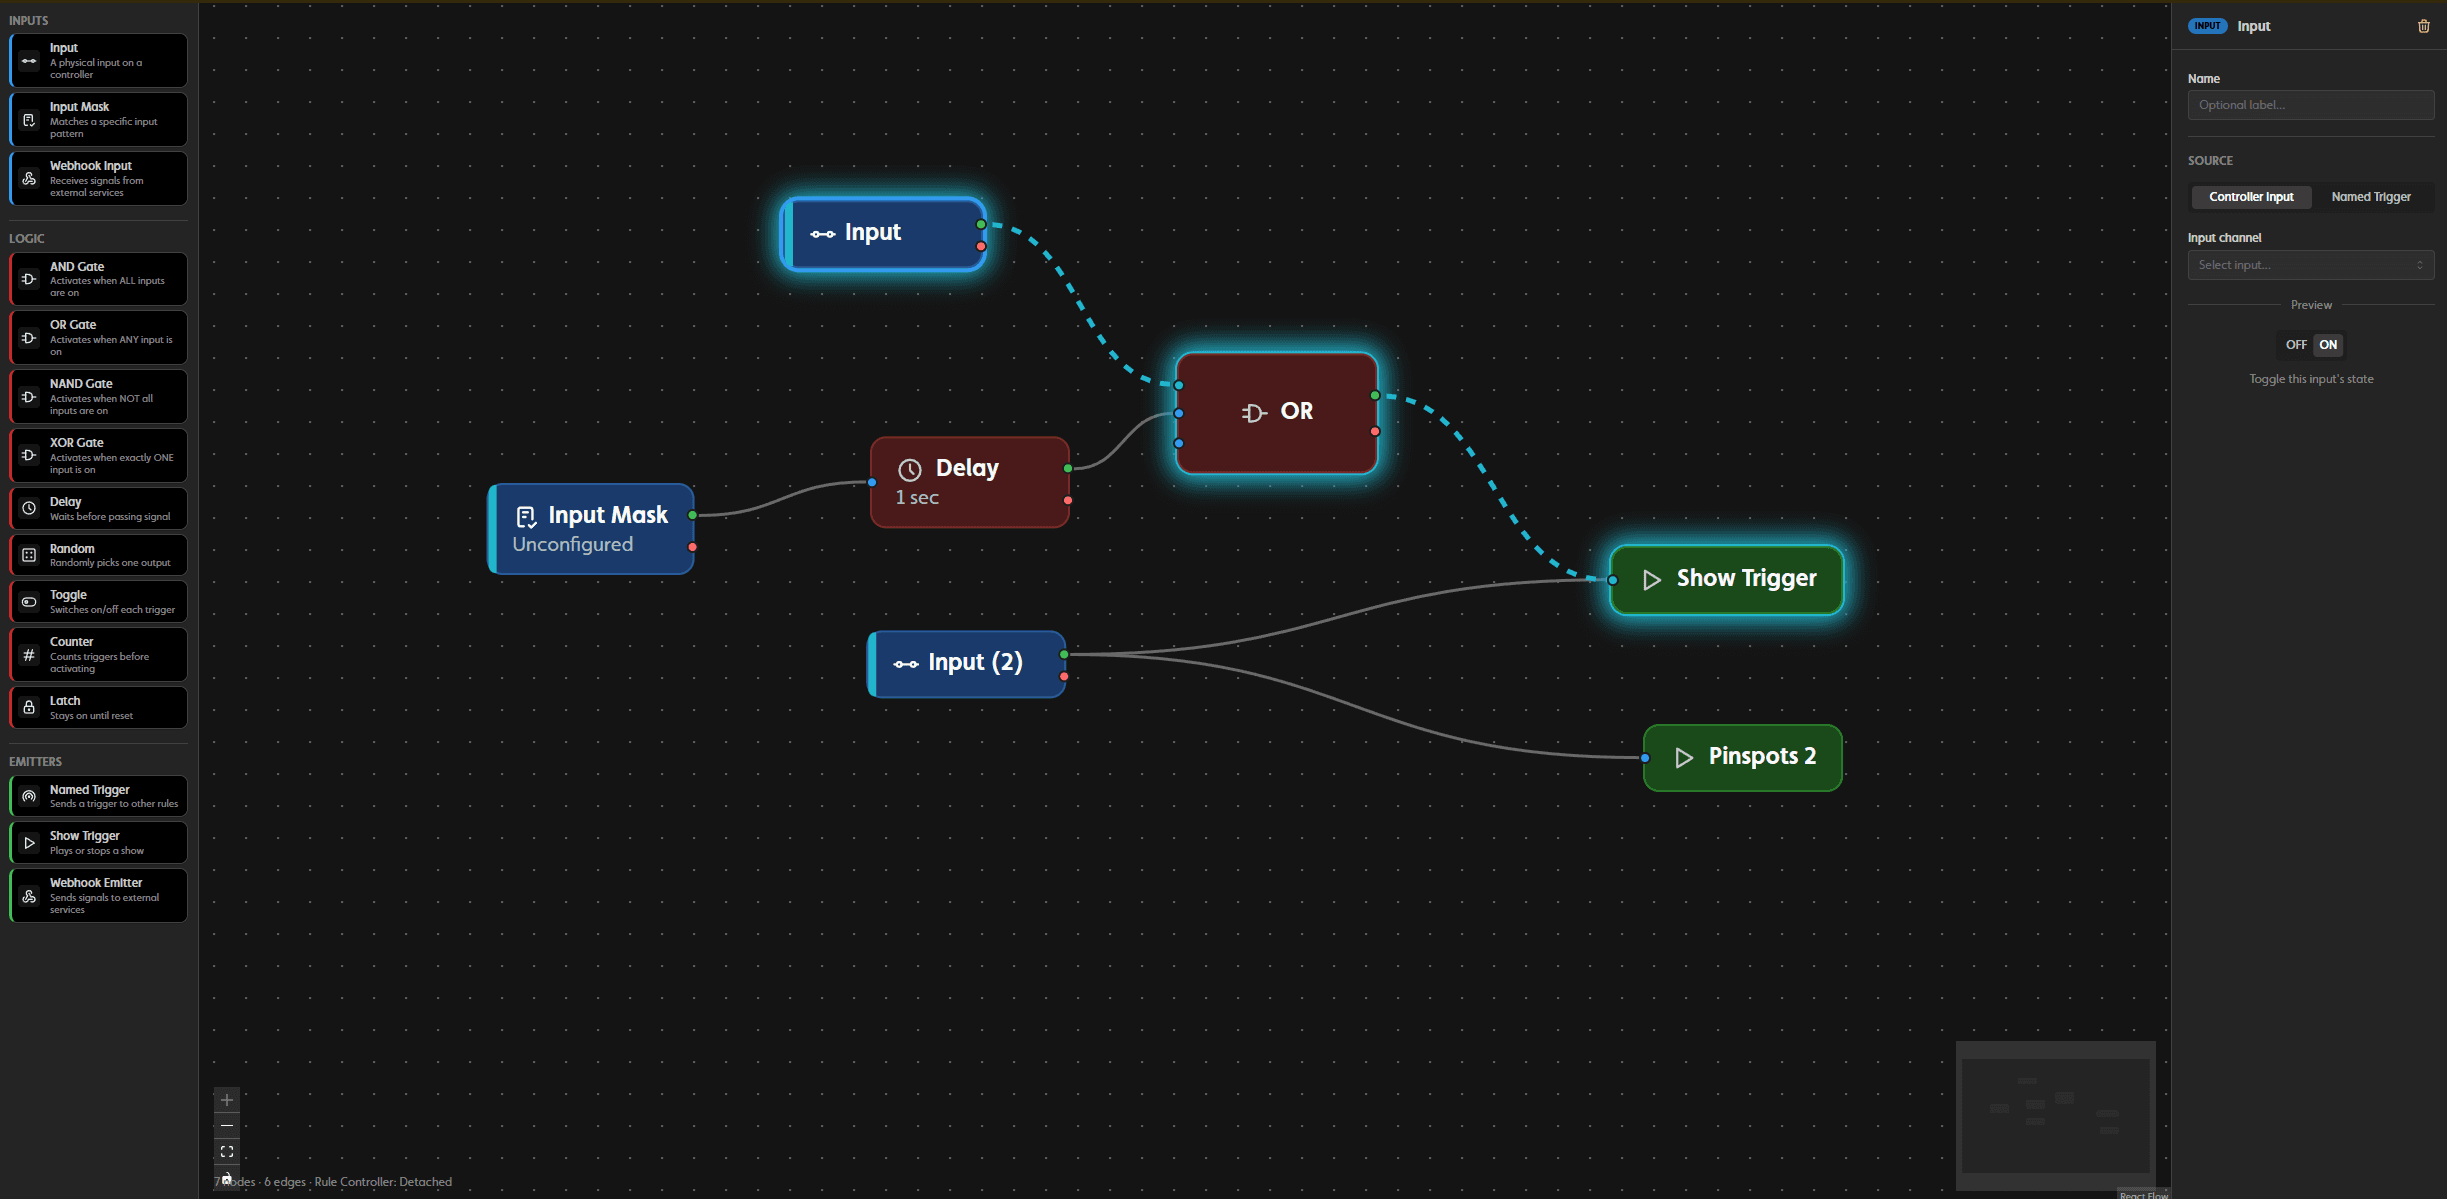
Task: Pick the XOR Gate icon
Action: [x=28, y=454]
